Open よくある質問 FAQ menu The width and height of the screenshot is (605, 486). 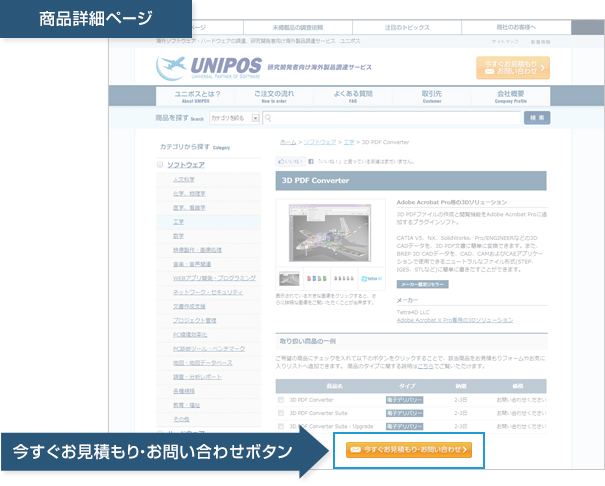point(353,96)
